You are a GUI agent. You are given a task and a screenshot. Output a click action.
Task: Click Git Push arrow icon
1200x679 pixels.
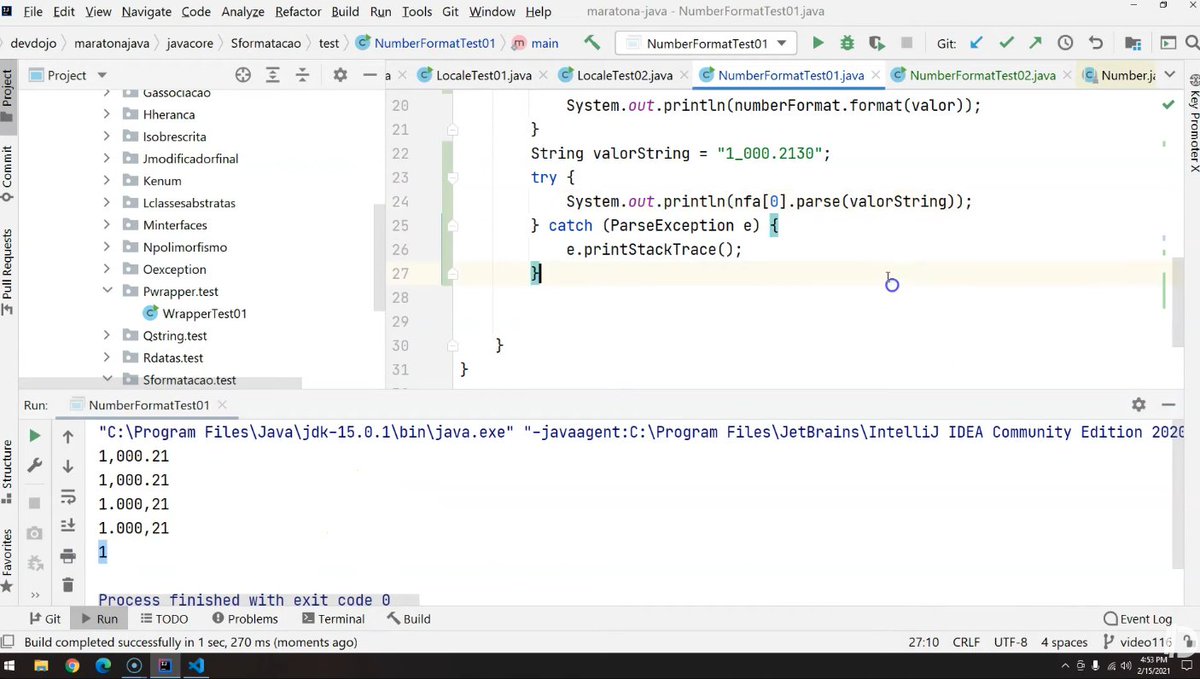click(x=1035, y=43)
